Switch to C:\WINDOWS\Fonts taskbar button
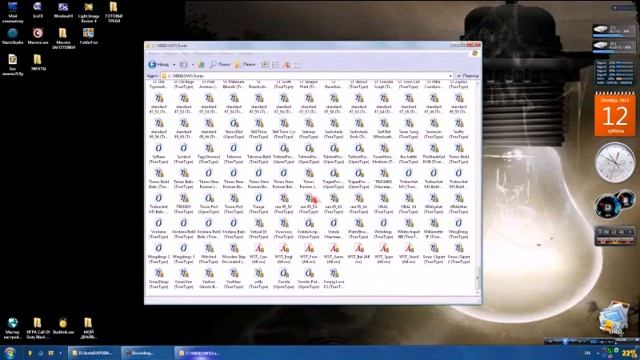 click(200, 353)
